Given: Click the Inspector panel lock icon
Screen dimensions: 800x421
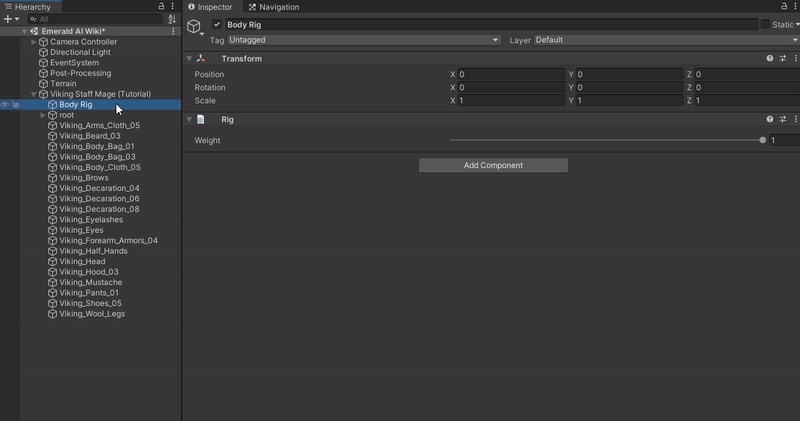Looking at the screenshot, I should point(784,6).
